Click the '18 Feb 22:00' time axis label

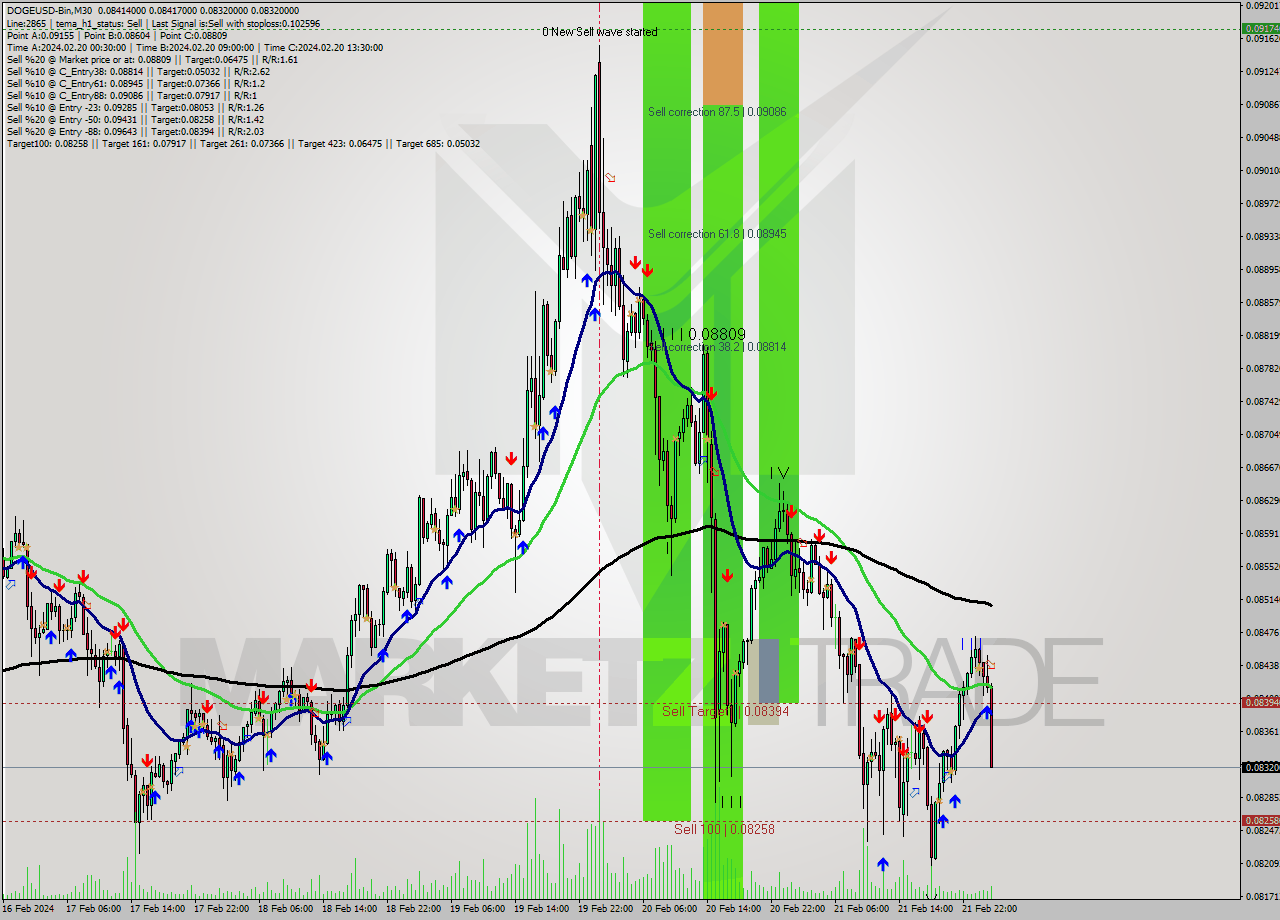[x=413, y=909]
